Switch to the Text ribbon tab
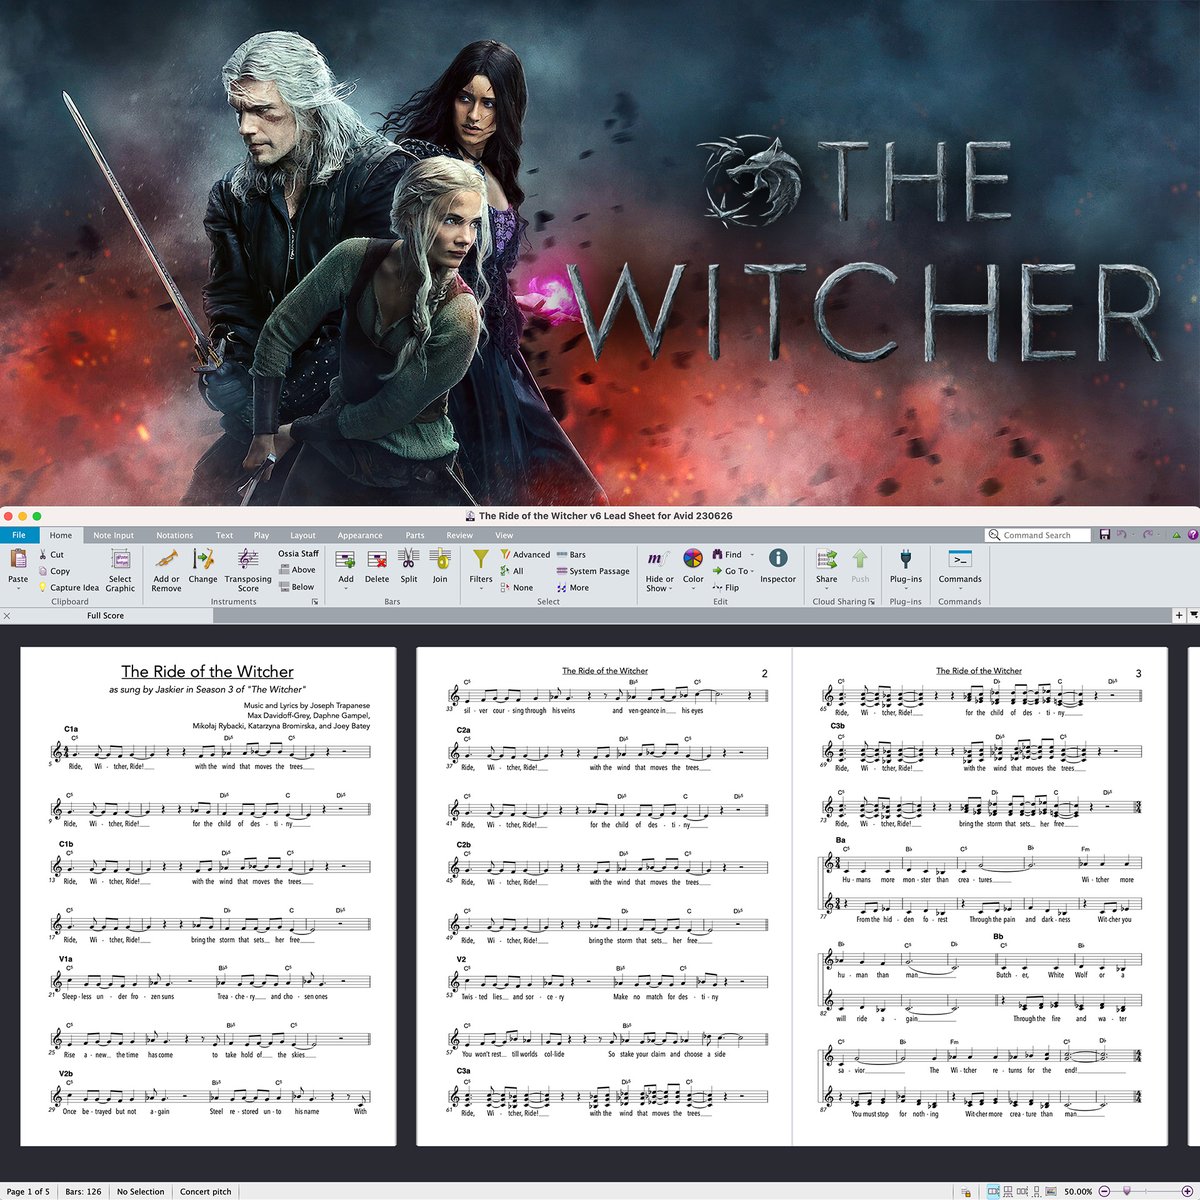The image size is (1200, 1200). coord(225,535)
